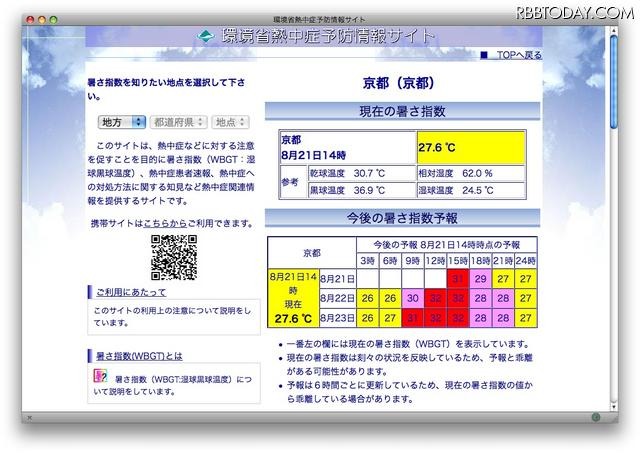This screenshot has width=640, height=453.
Task: Zoom the window using the green button
Action: click(66, 18)
